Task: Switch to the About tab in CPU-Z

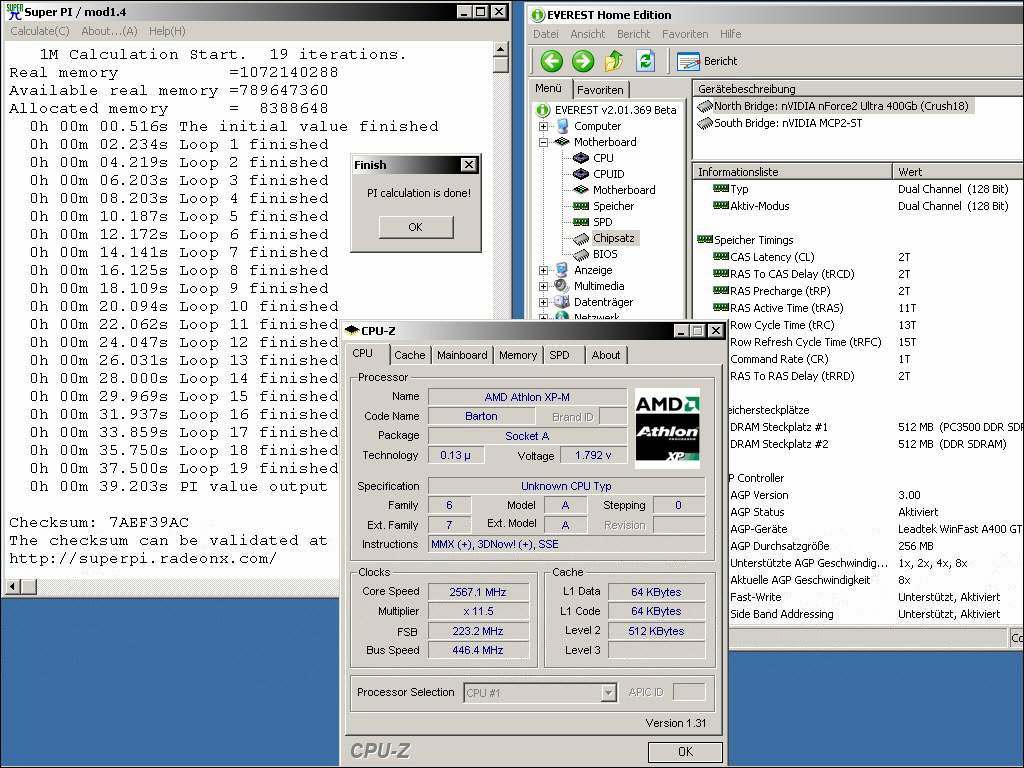Action: coord(606,355)
